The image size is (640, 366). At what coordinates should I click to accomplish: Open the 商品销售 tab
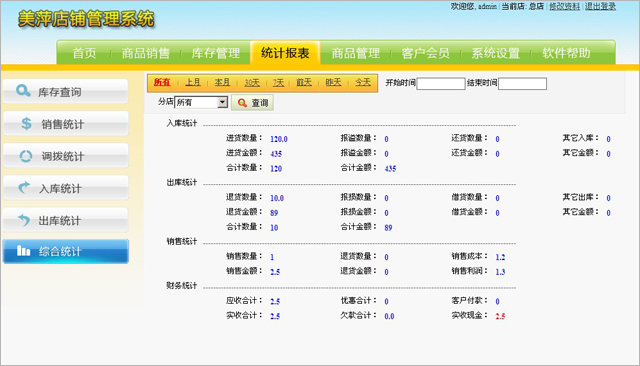(x=145, y=53)
